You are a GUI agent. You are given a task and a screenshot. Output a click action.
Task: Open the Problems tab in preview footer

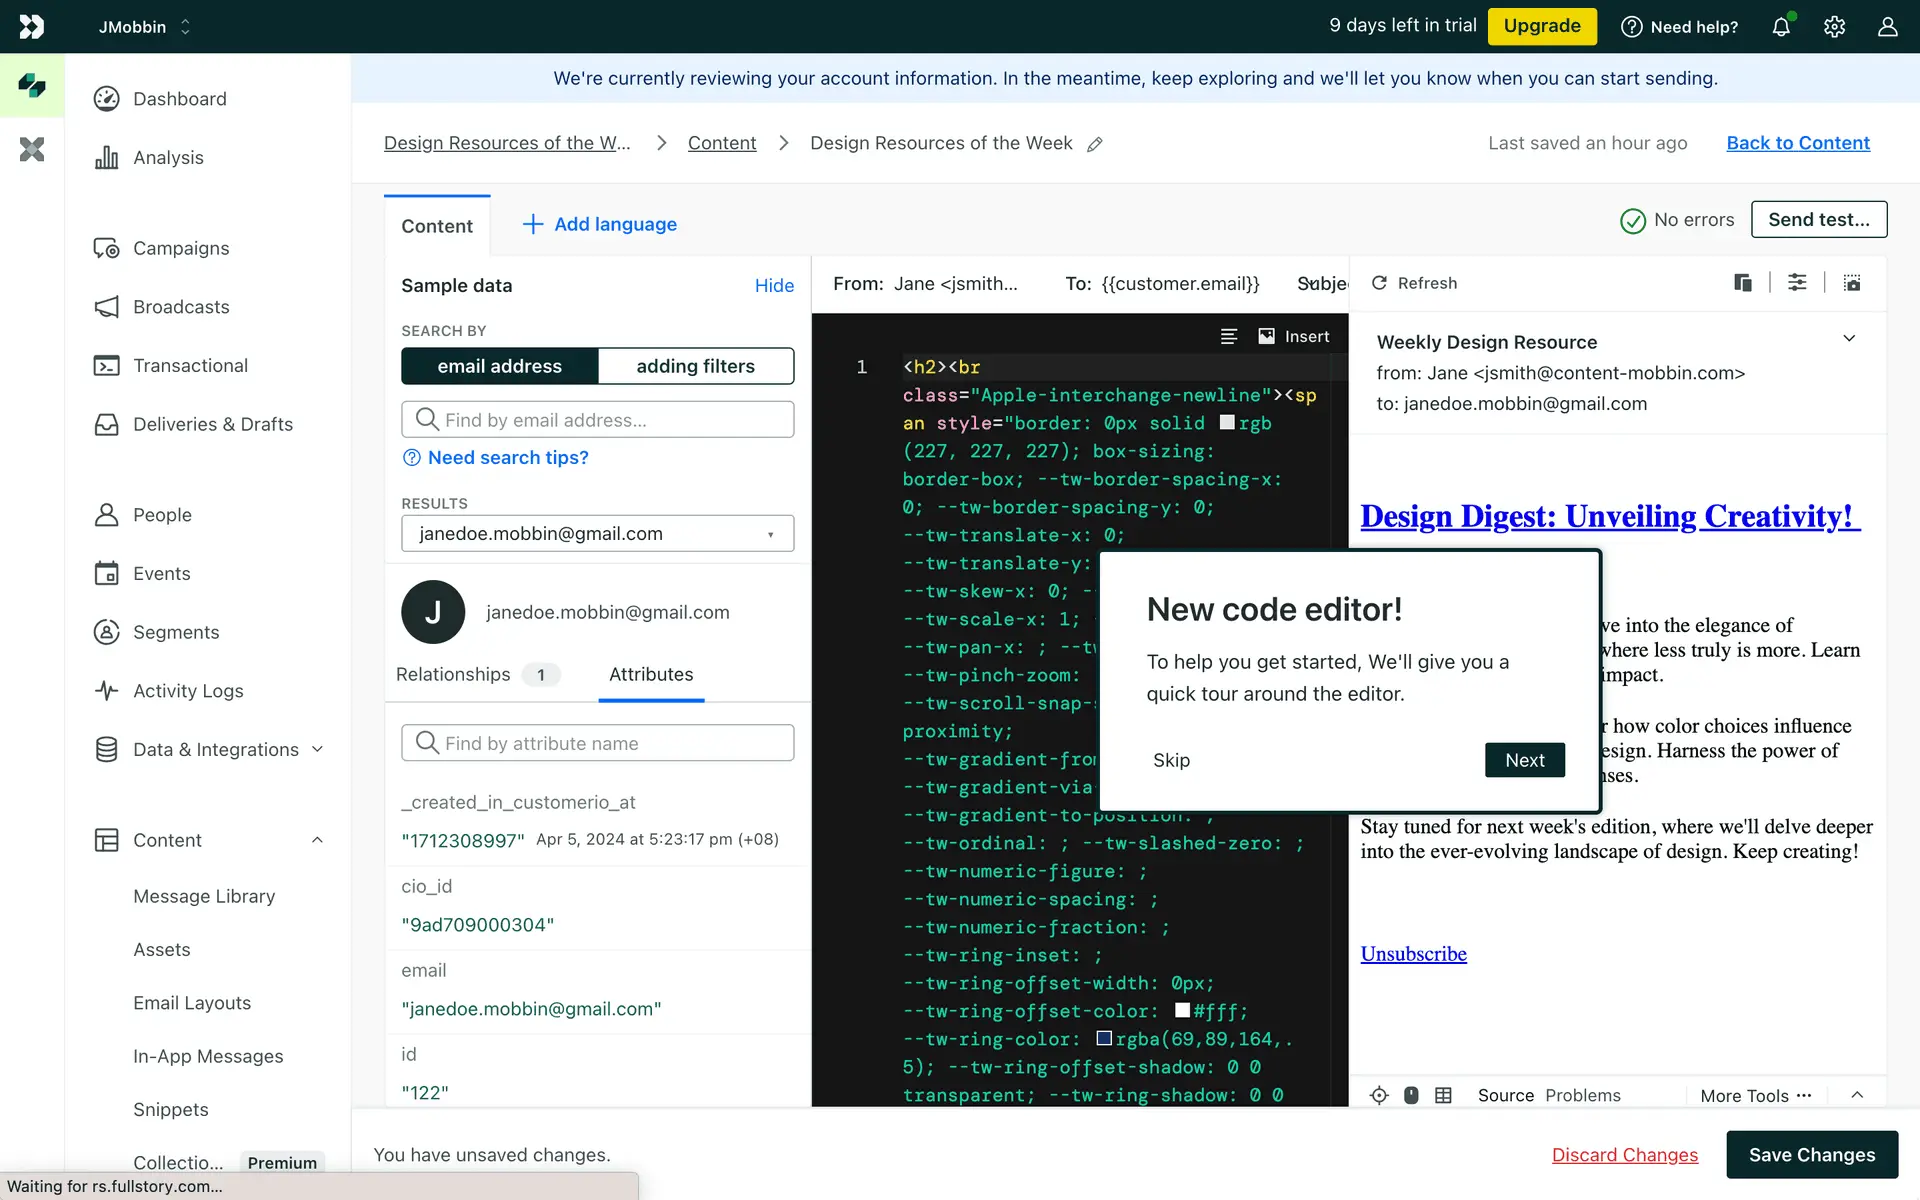1582,1095
